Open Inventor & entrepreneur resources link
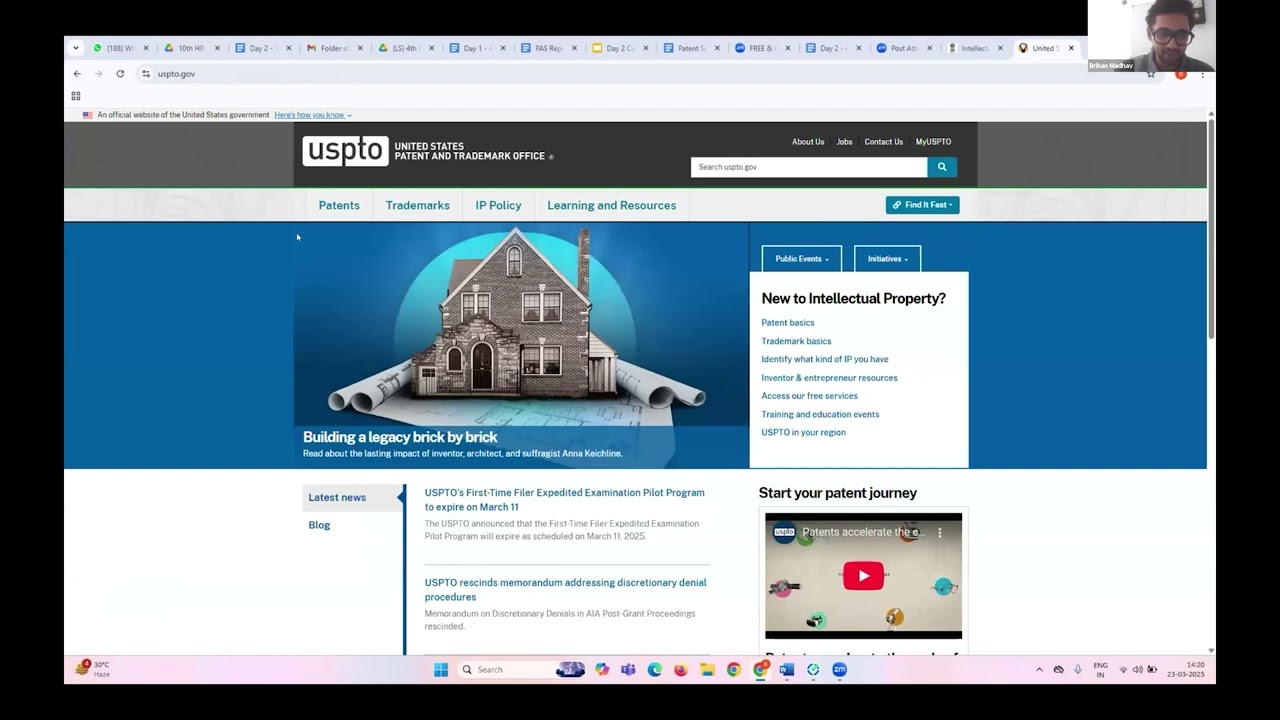 click(829, 378)
